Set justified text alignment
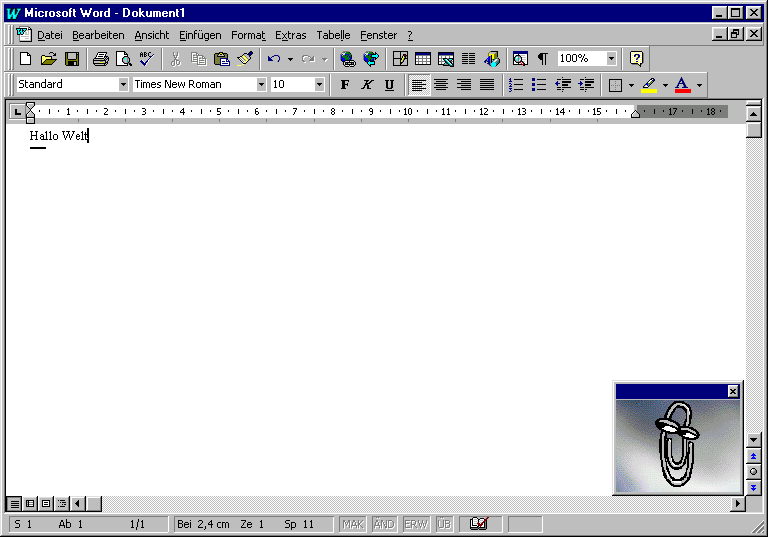Viewport: 768px width, 537px height. 487,84
